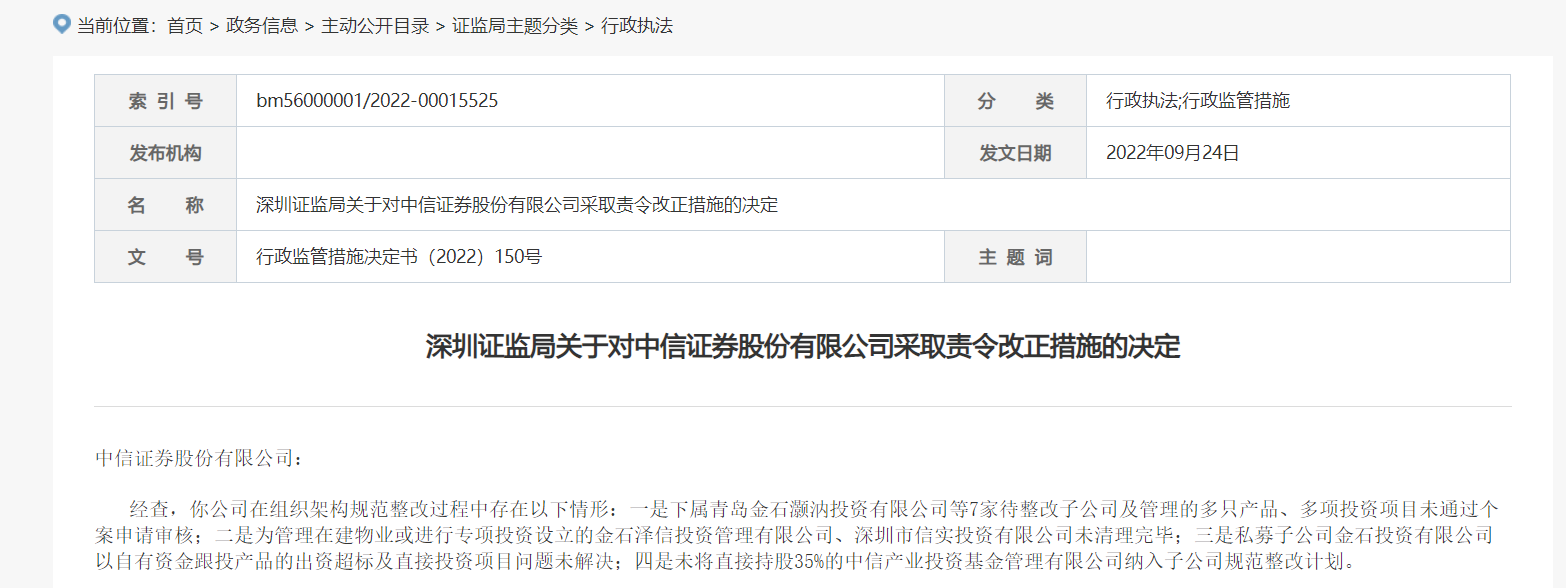Click the bold article headline
Viewport: 1566px width, 588px height.
(803, 347)
